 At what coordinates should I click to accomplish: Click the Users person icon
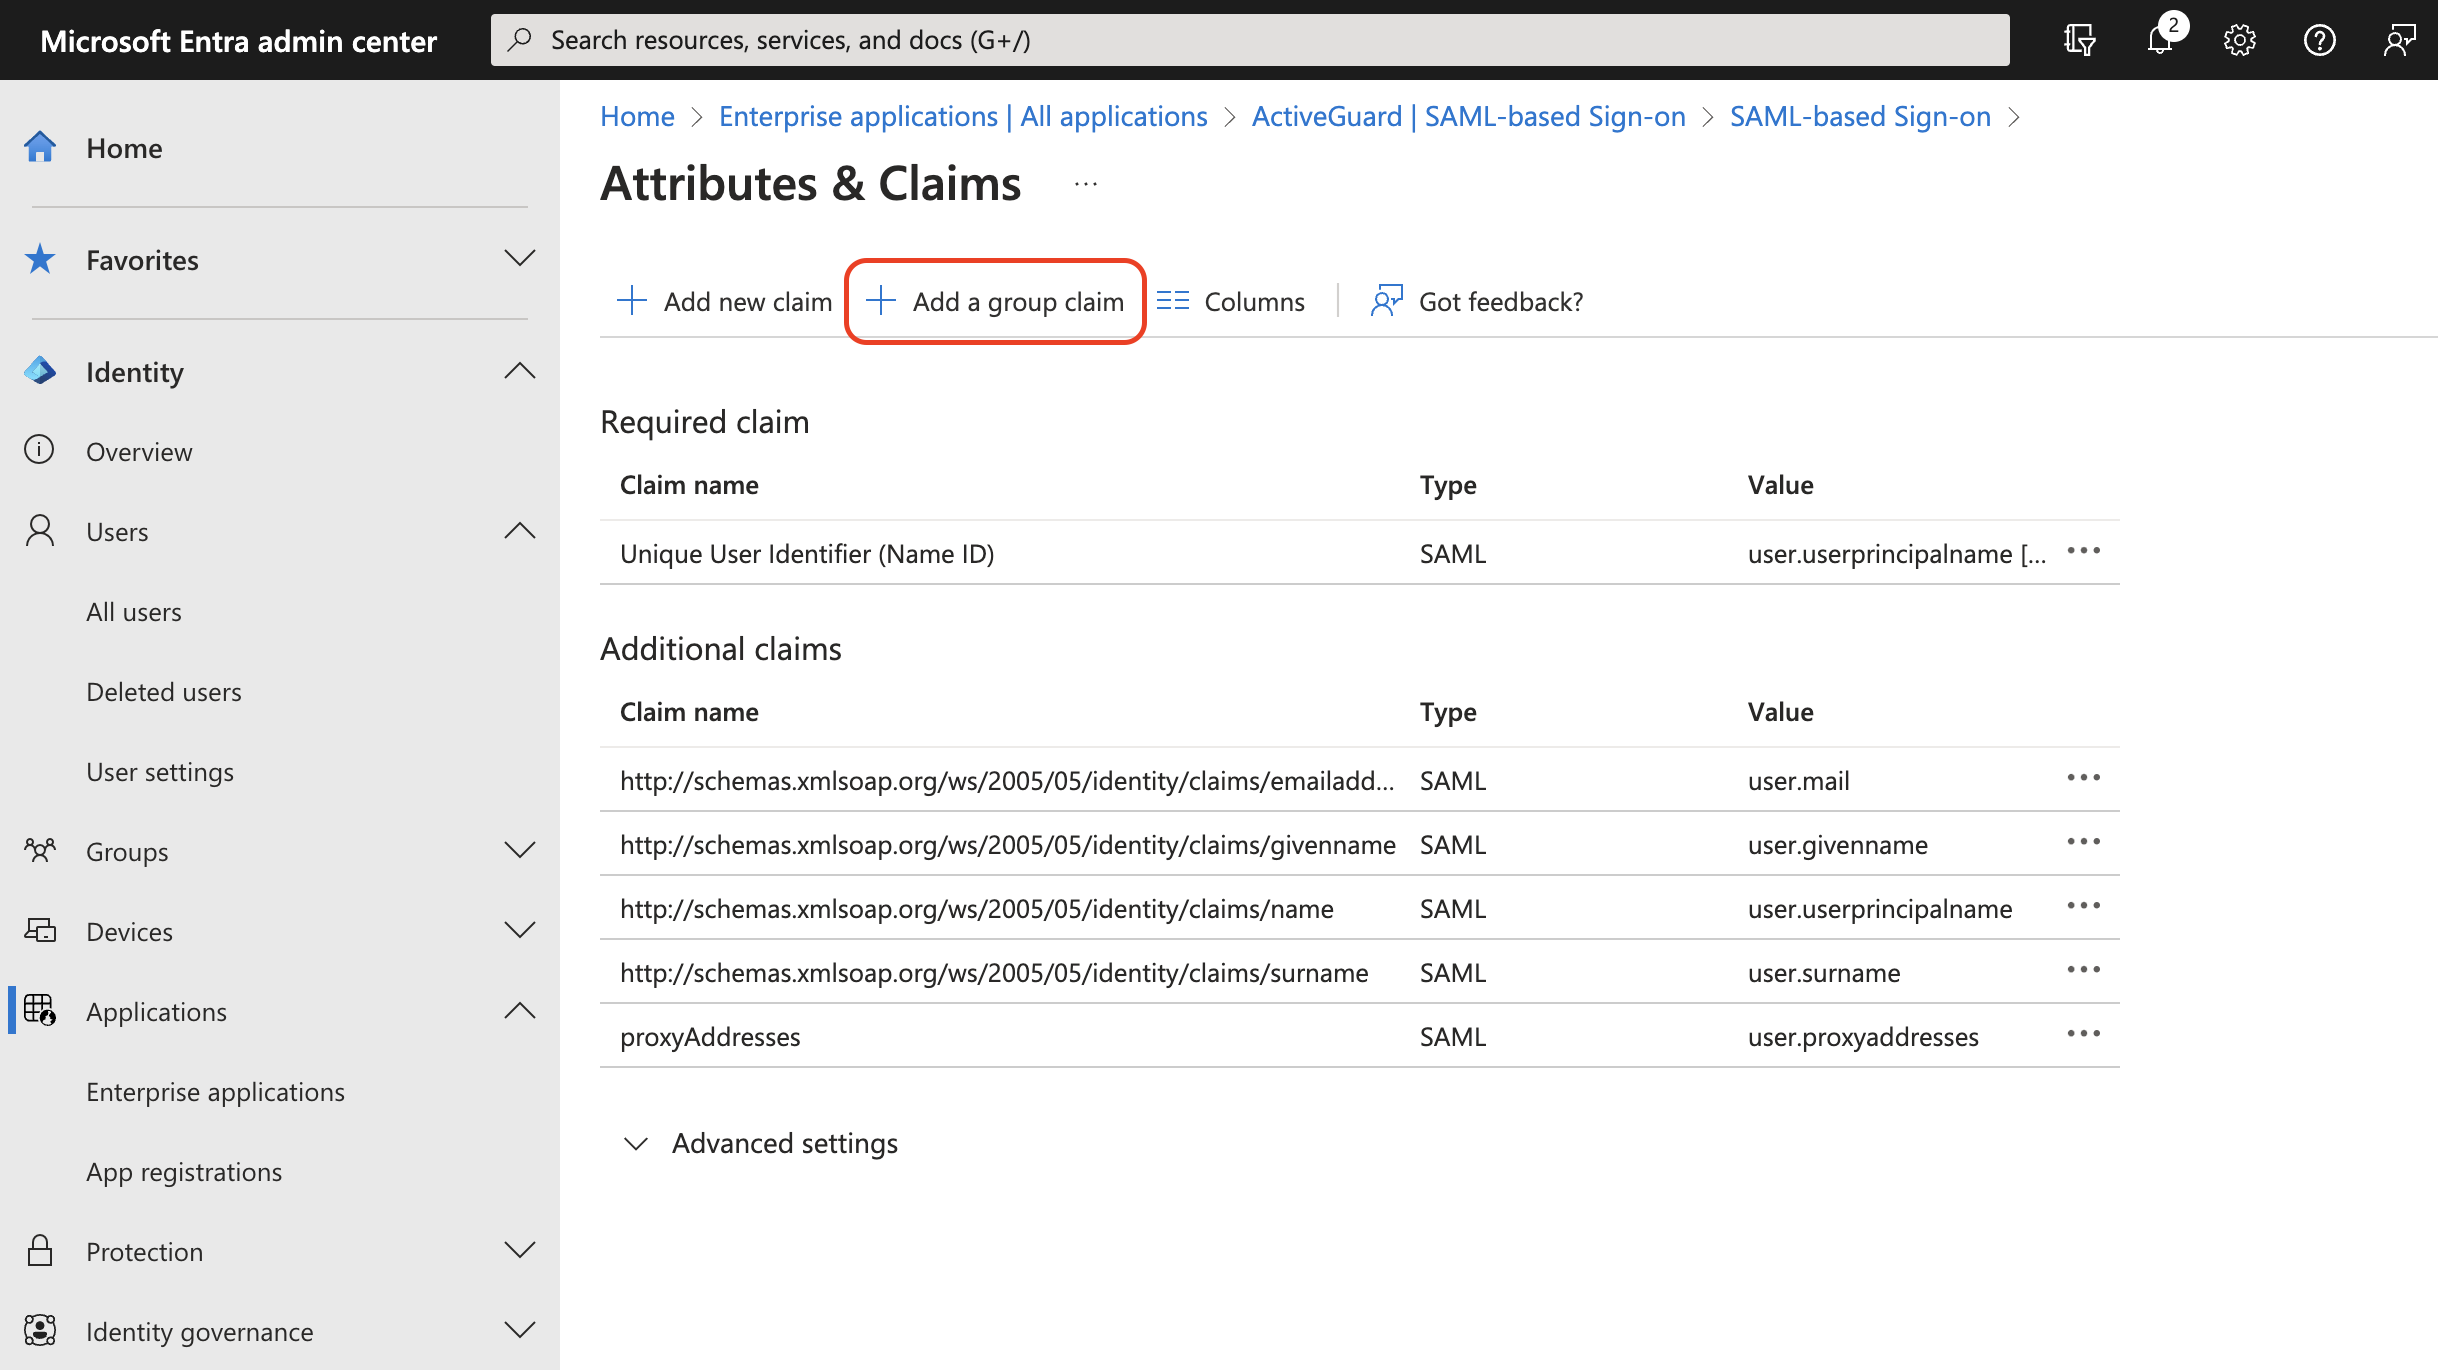click(40, 530)
